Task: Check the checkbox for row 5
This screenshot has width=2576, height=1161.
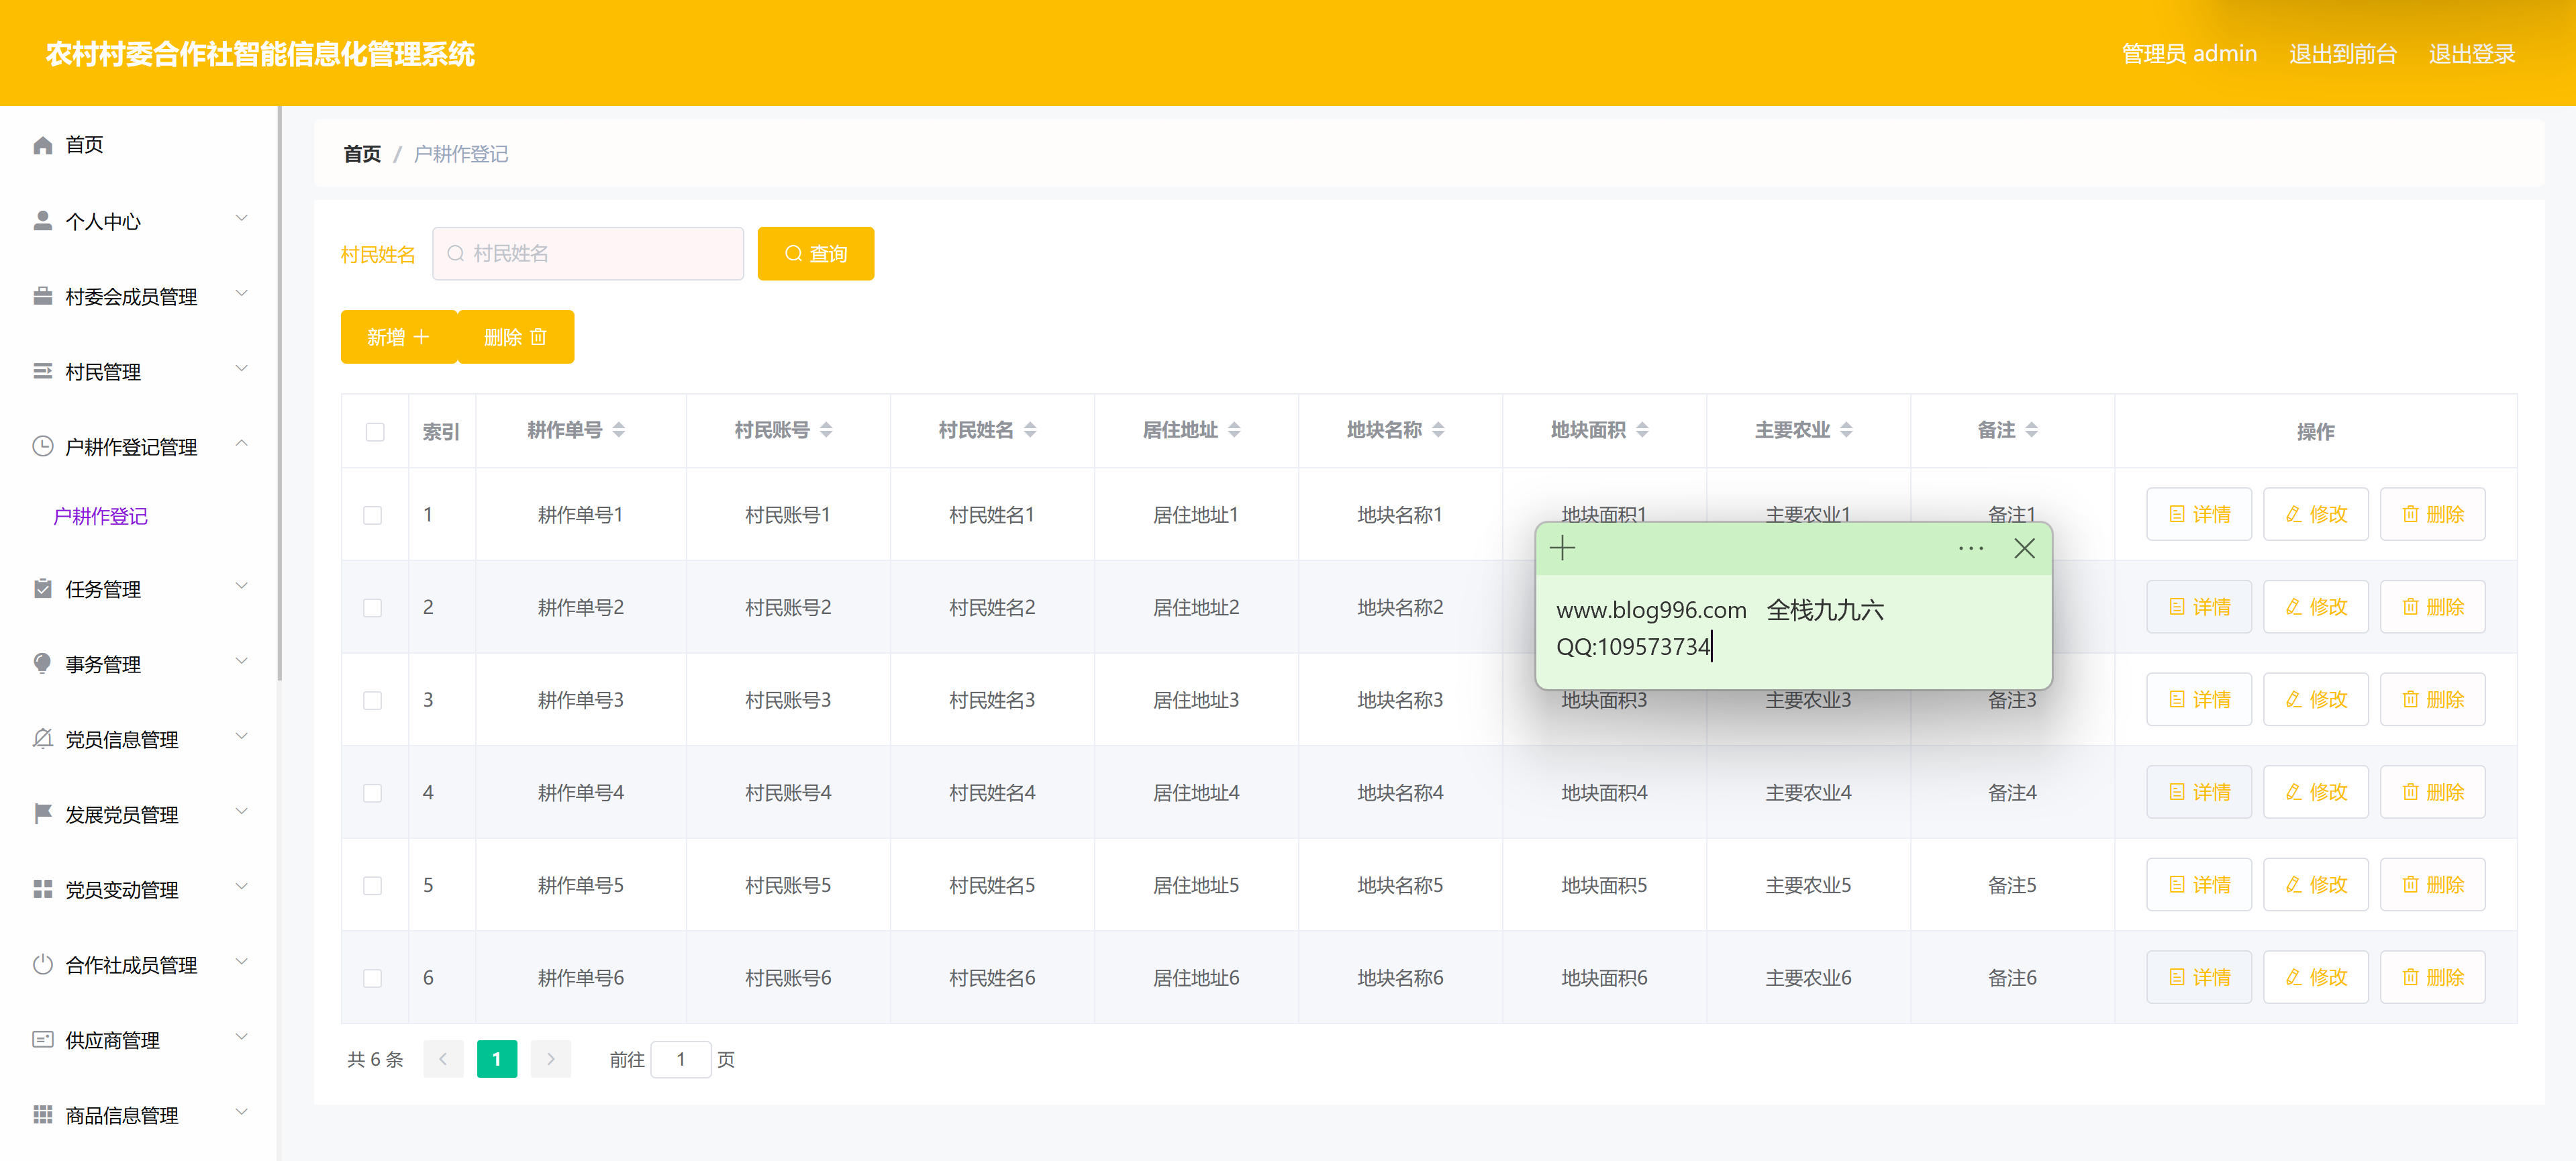Action: point(373,886)
